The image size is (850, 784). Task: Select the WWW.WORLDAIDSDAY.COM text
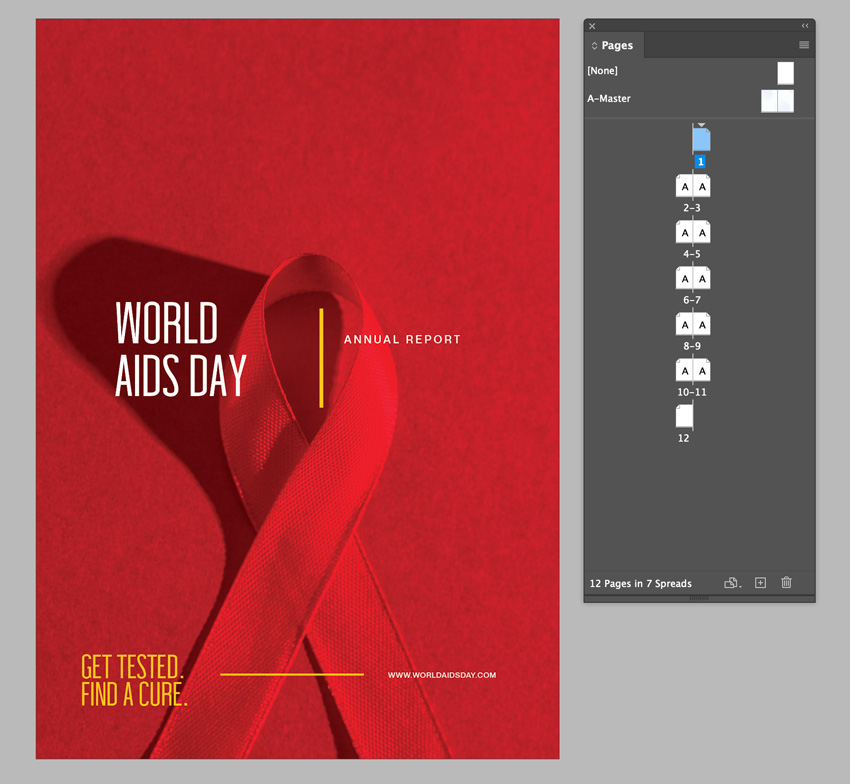tap(442, 675)
